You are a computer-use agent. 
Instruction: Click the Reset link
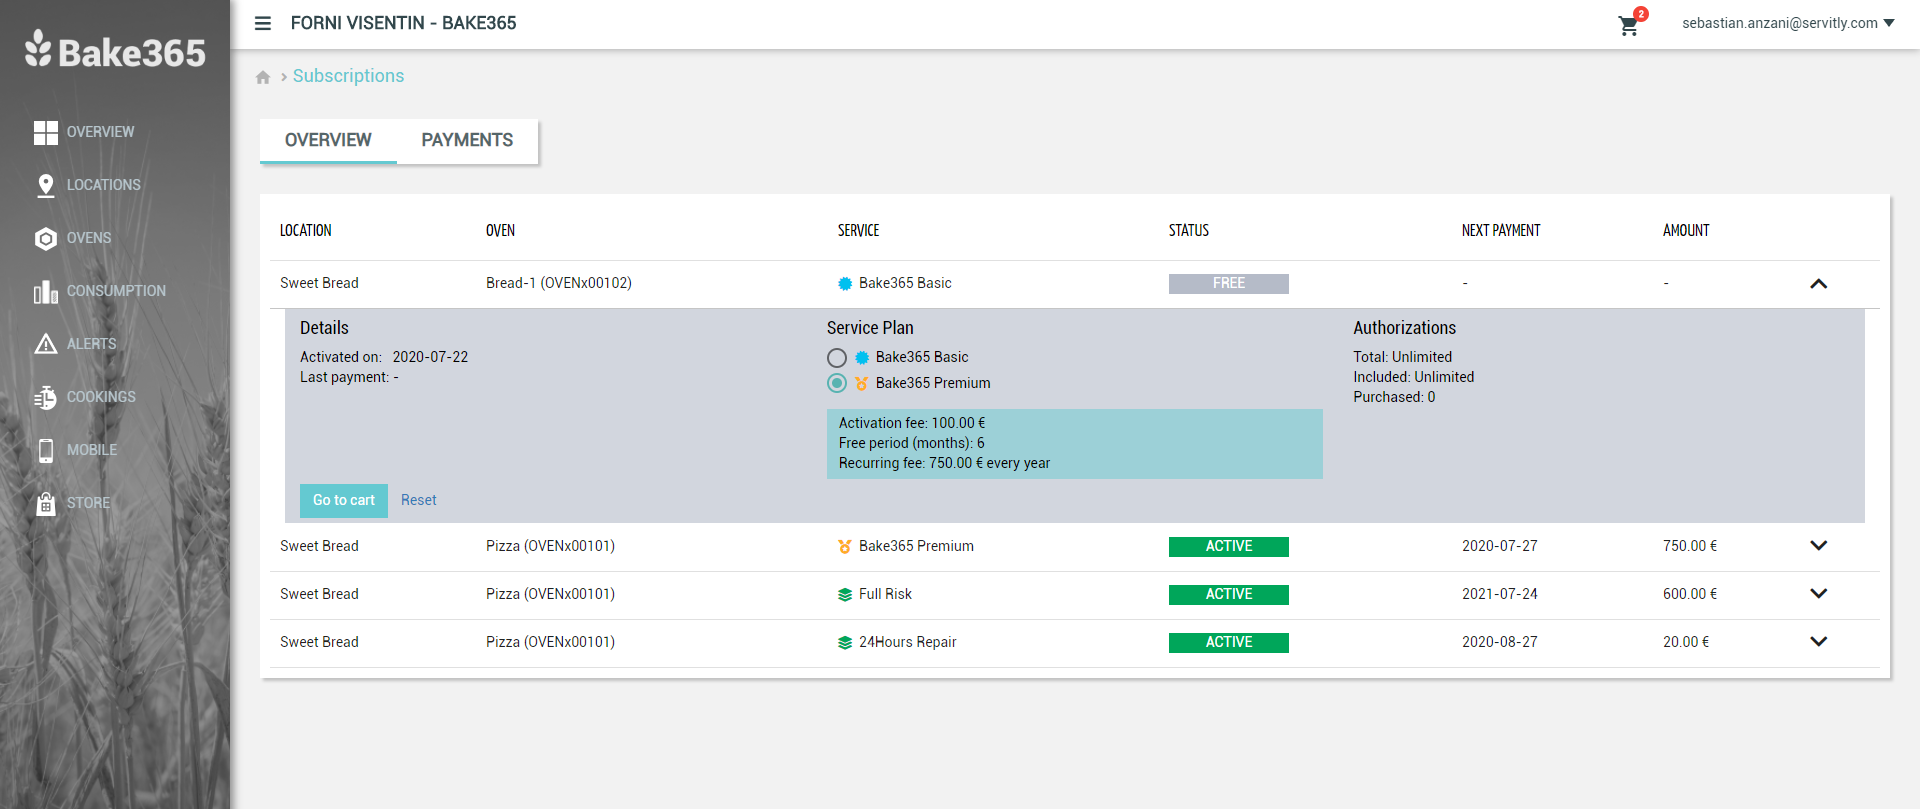[419, 501]
